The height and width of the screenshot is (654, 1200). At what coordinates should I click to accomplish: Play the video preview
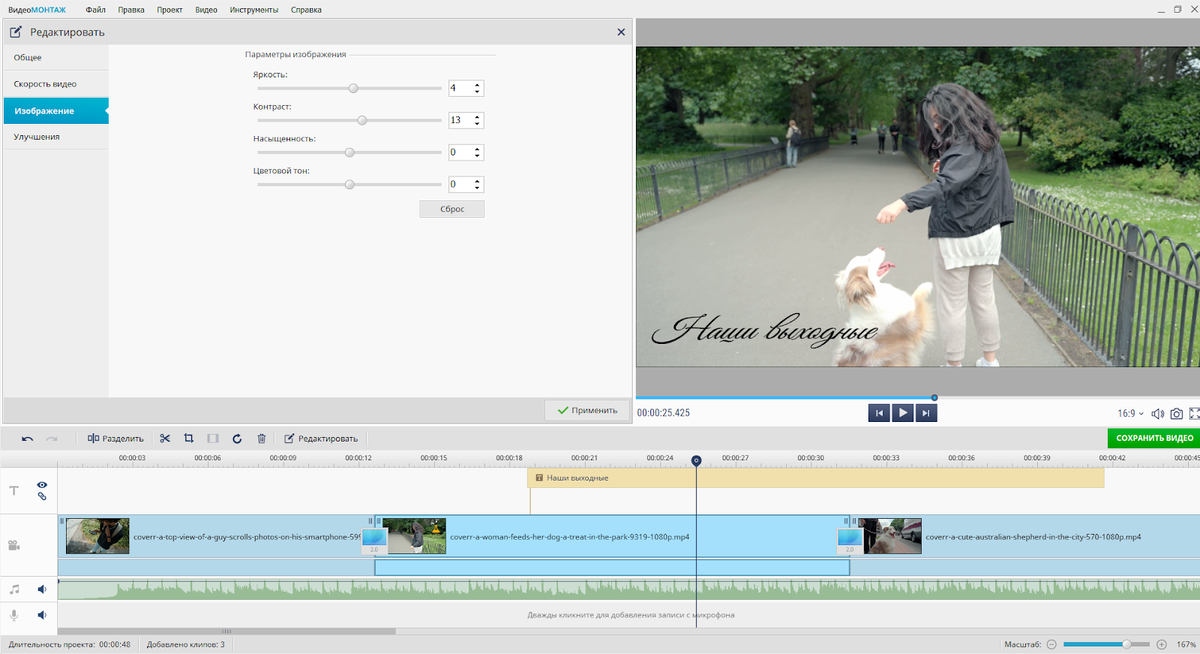902,412
